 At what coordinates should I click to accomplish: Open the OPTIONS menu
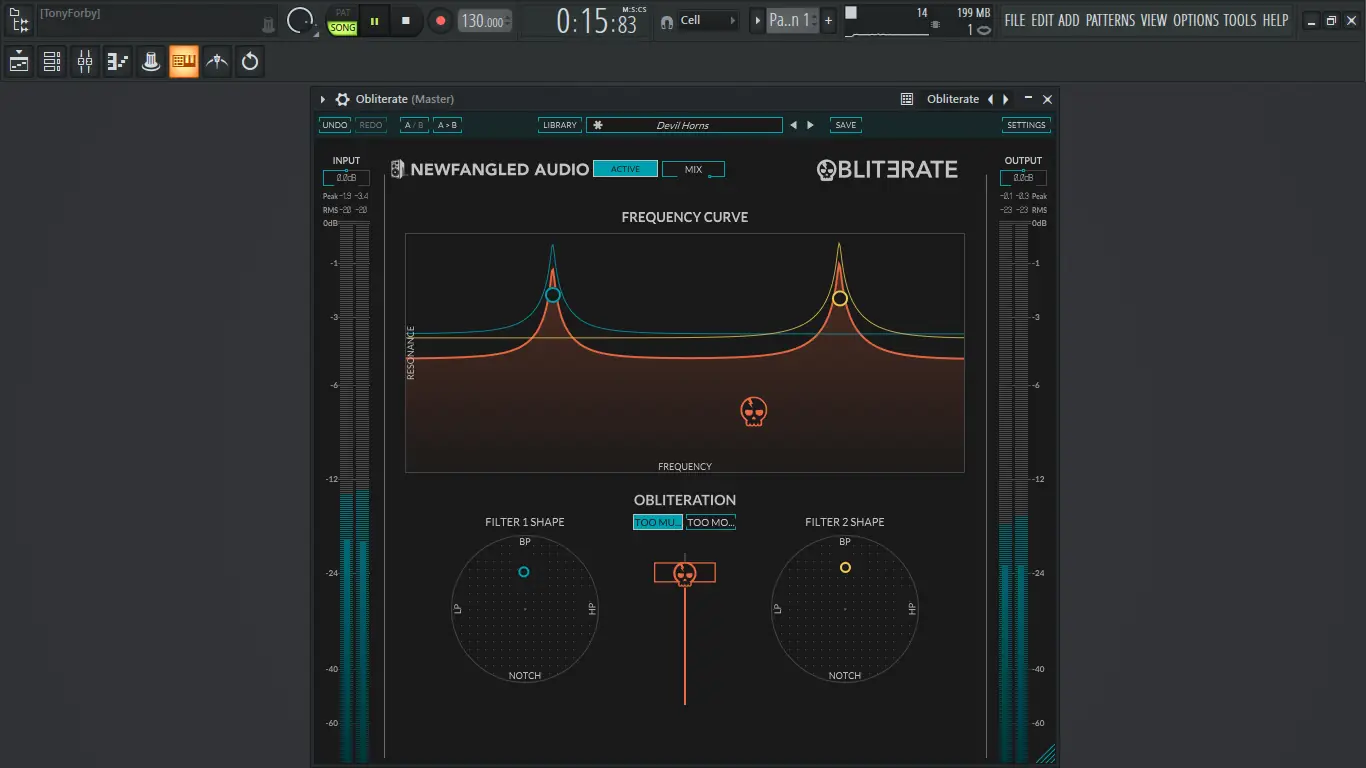1196,20
